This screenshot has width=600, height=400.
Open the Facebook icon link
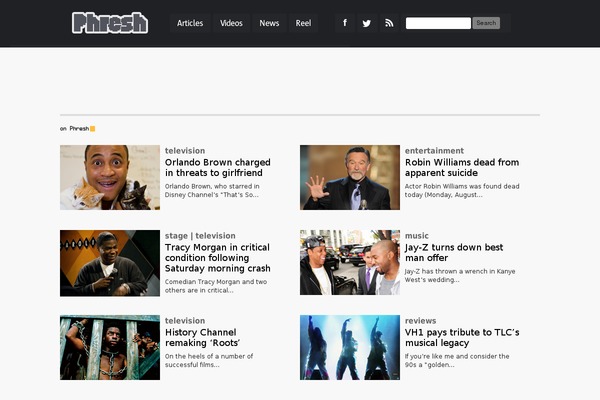click(345, 23)
